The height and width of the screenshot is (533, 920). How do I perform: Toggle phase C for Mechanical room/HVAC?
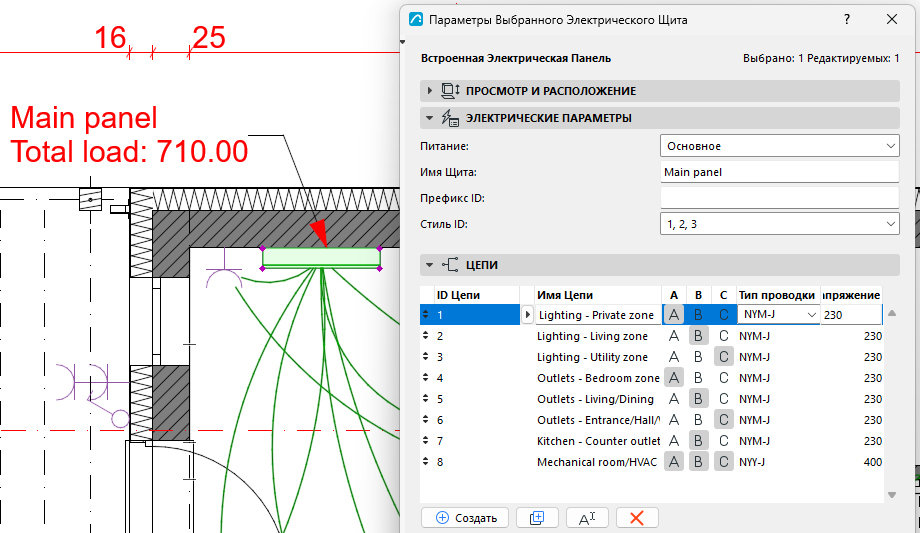click(723, 462)
